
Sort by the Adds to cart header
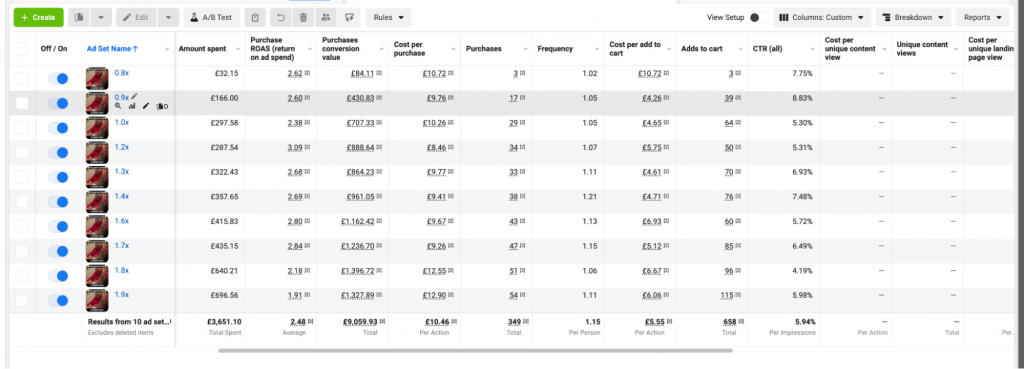701,49
